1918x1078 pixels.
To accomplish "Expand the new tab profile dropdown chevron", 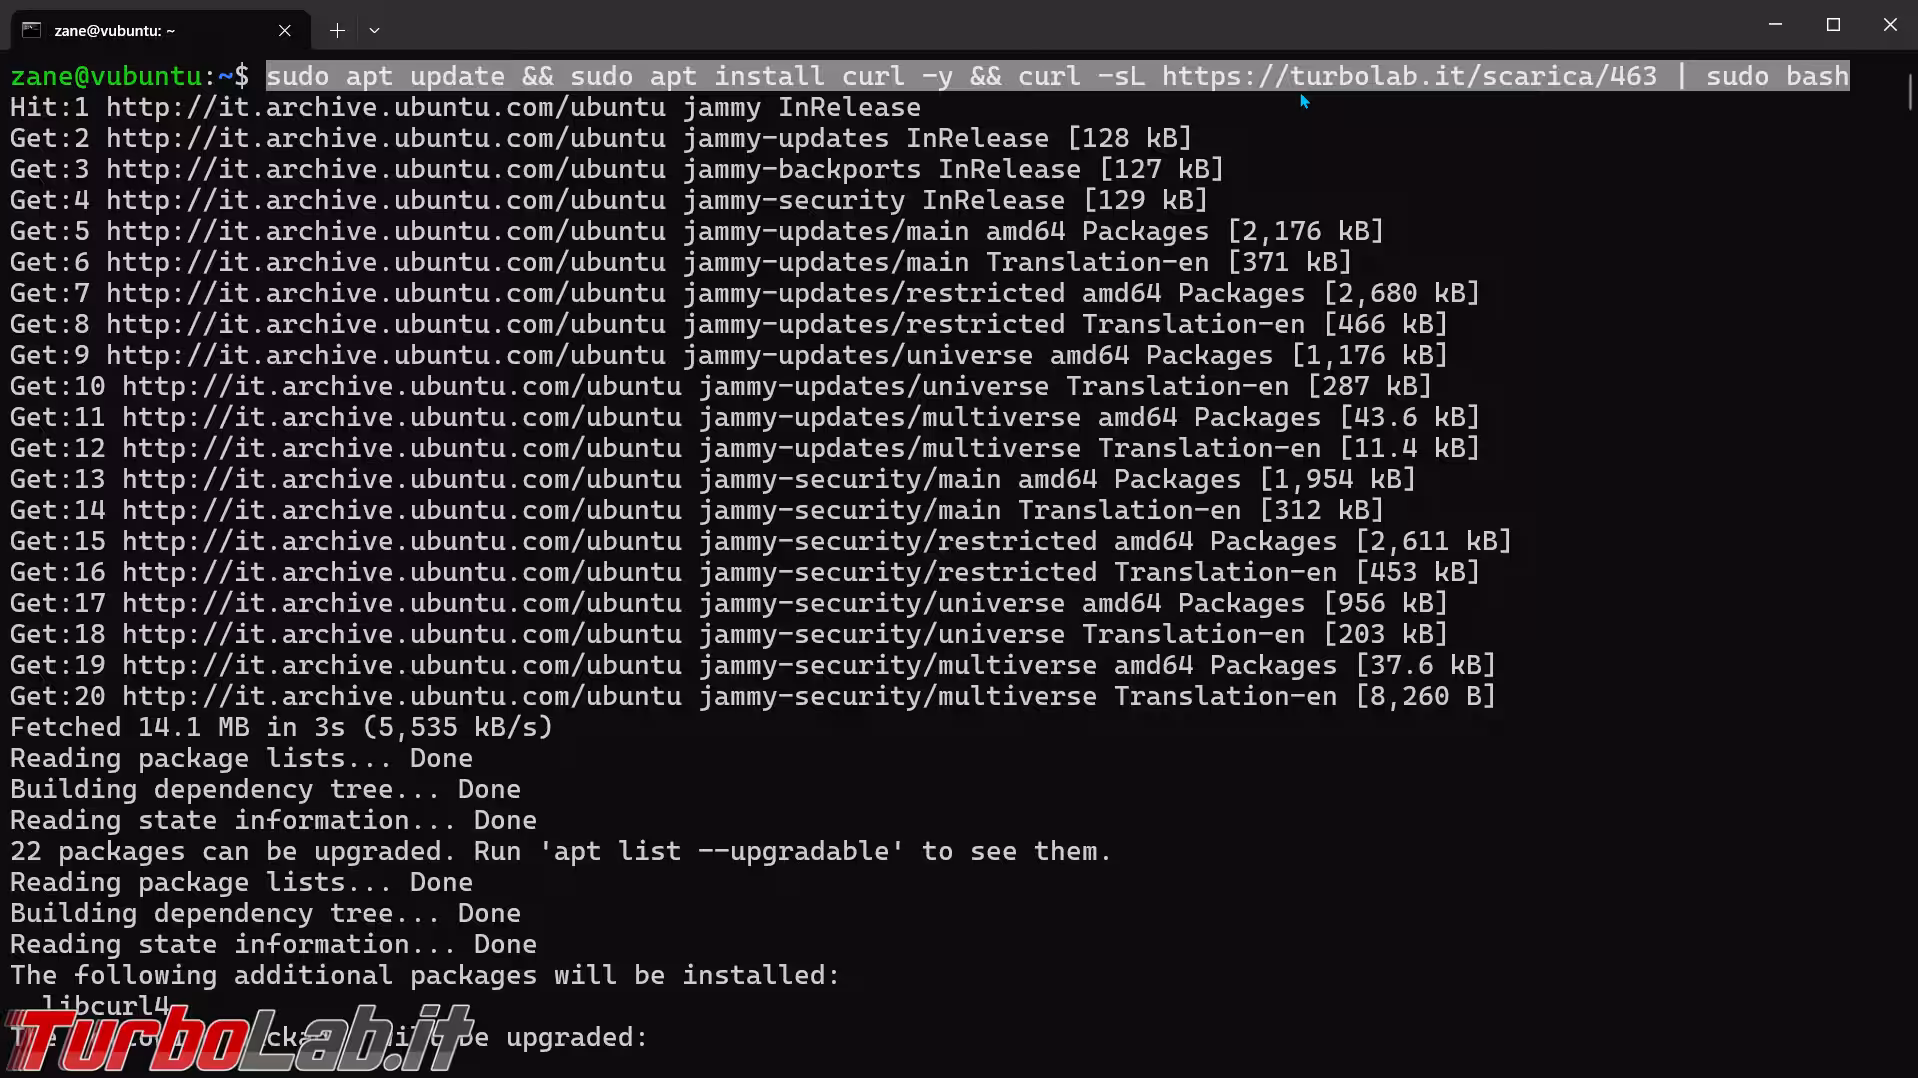I will (x=374, y=30).
